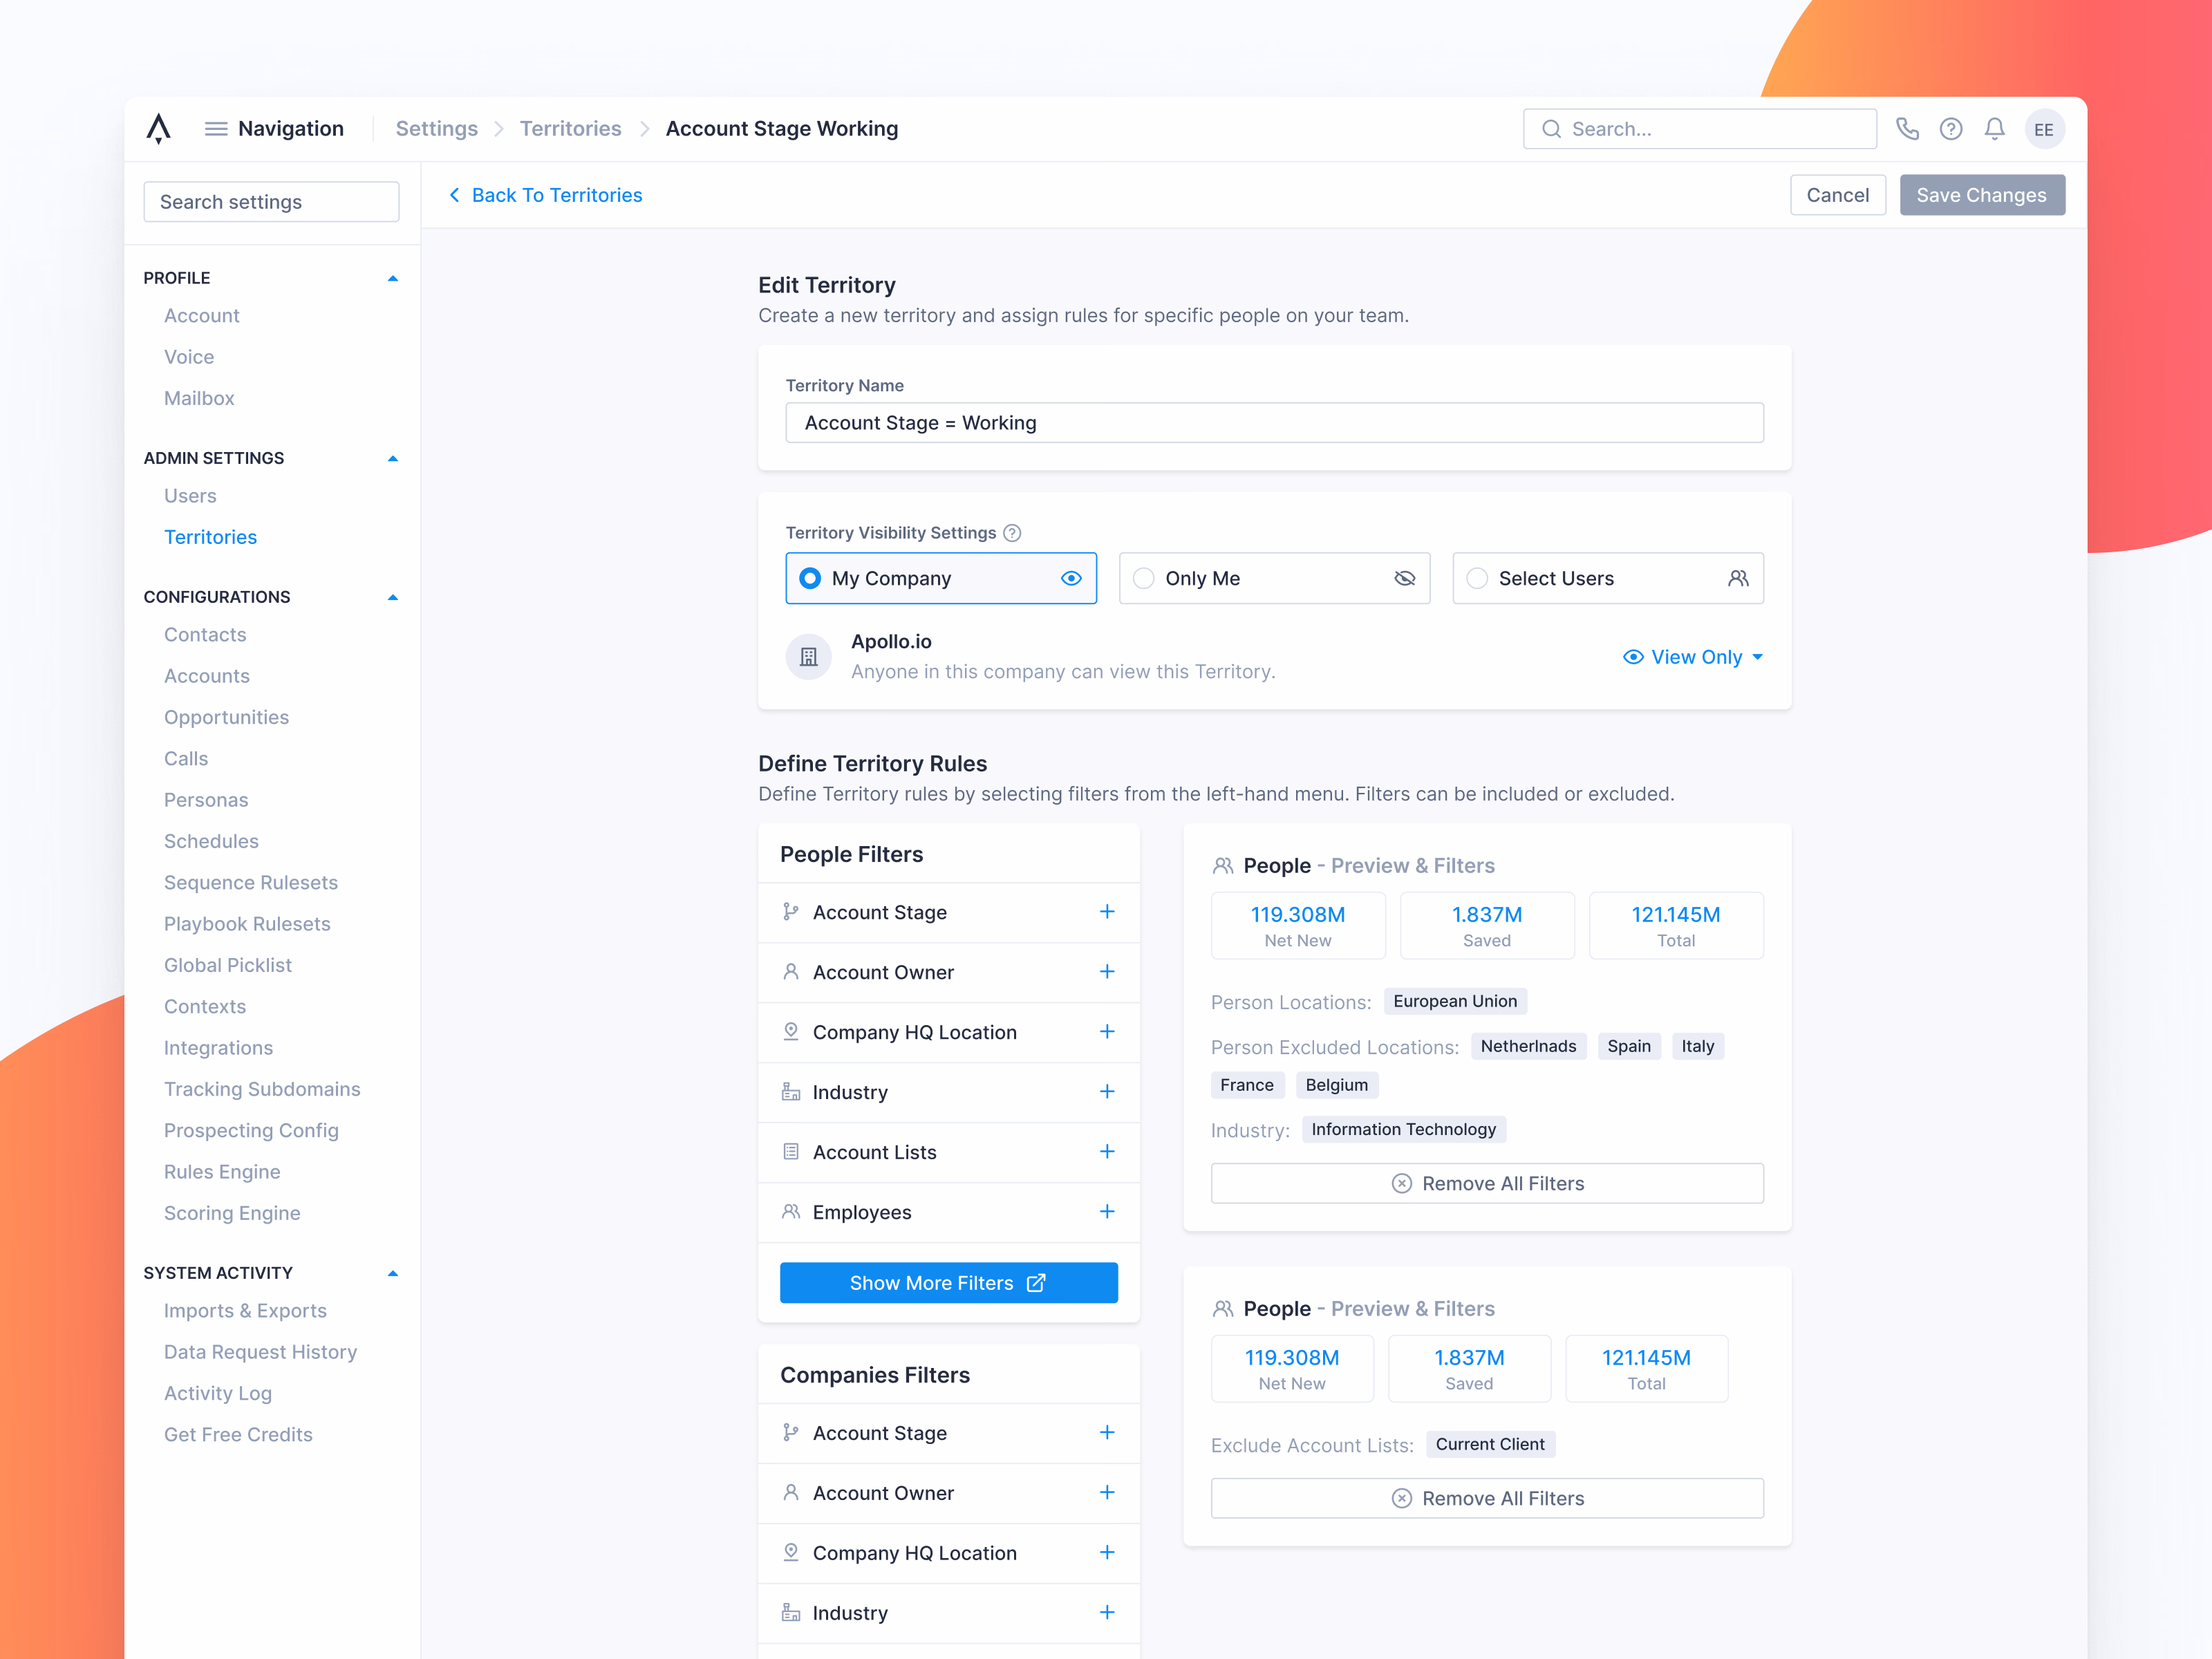Add People filter Industry with plus icon
The image size is (2212, 1659).
pos(1107,1091)
